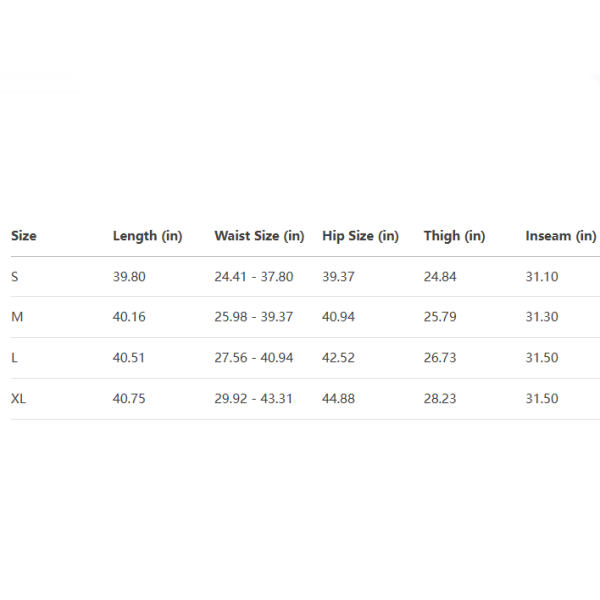This screenshot has height=600, width=600.
Task: Select the S size row label
Action: click(15, 277)
